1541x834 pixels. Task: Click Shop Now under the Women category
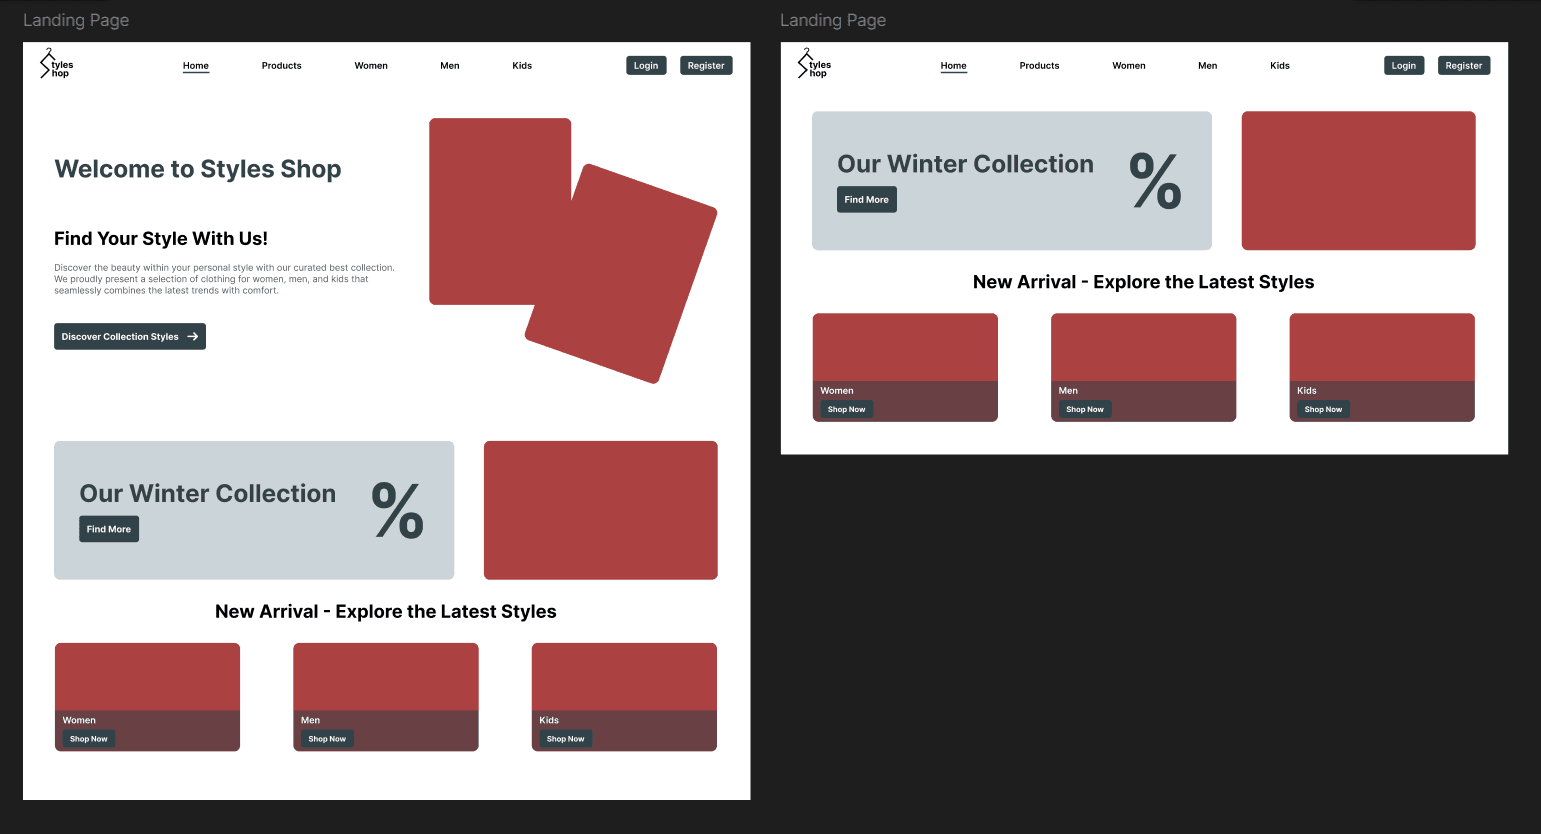pyautogui.click(x=87, y=738)
